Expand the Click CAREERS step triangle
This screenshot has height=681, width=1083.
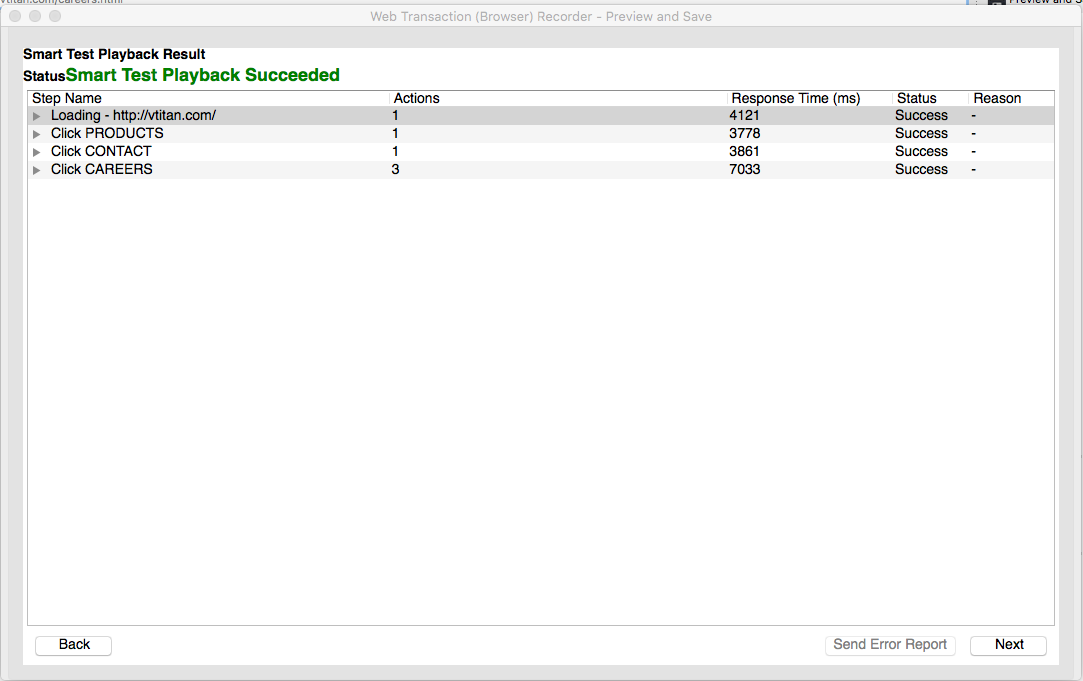37,170
